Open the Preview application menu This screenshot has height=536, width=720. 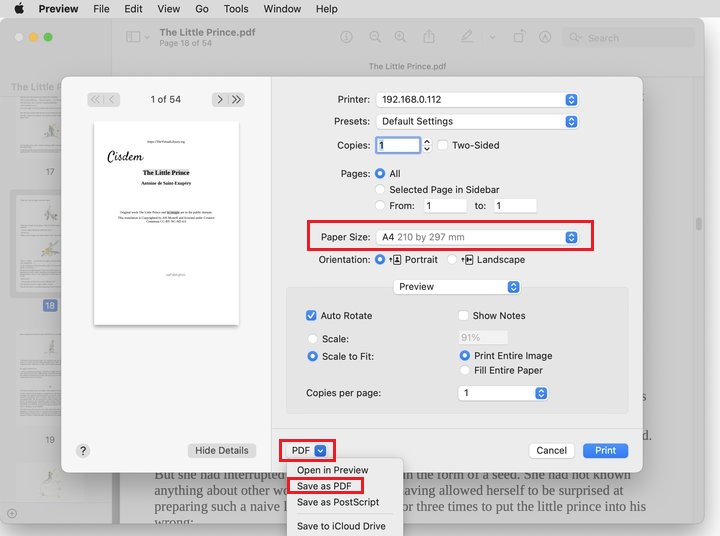point(58,9)
